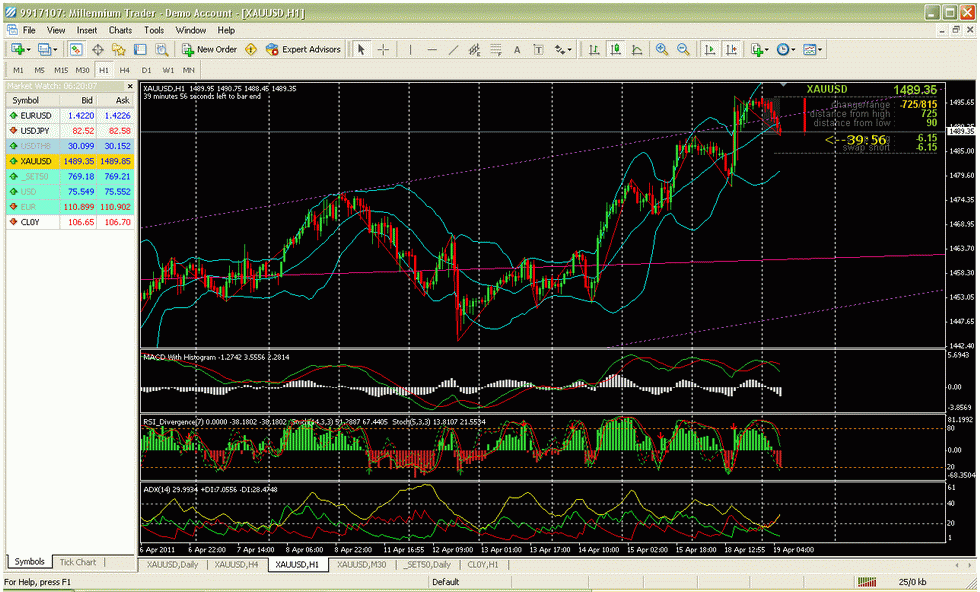Switch timeframe to M1

click(x=18, y=70)
